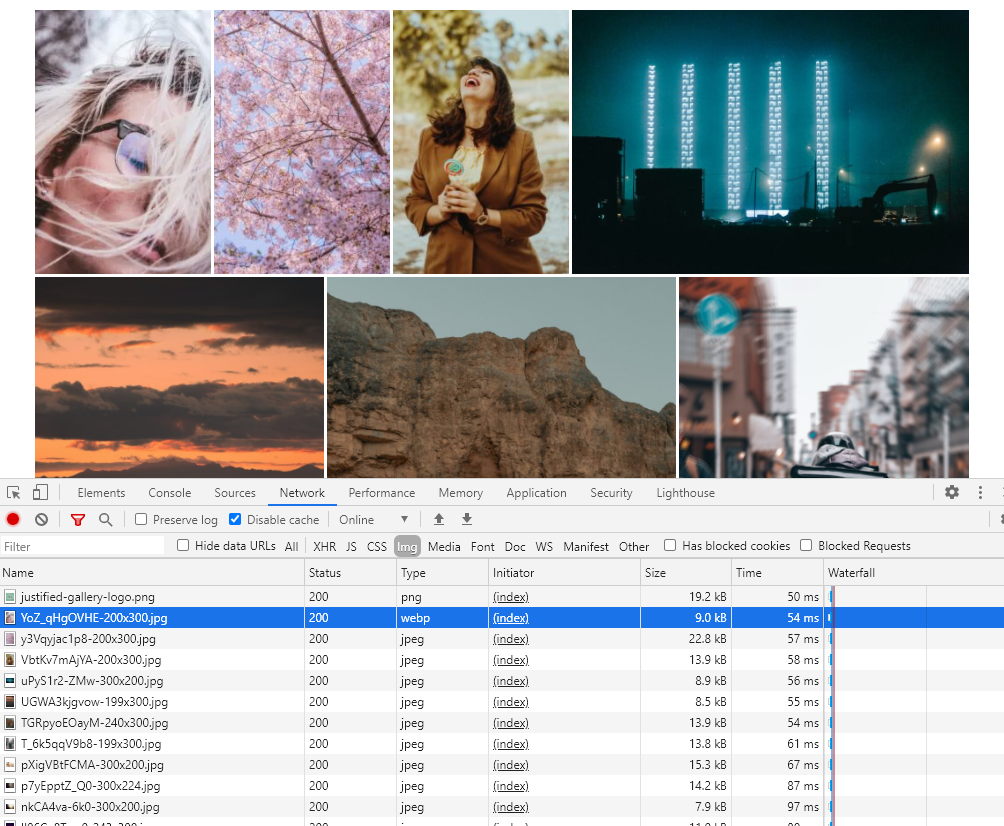Open (index) initiator link for justified-gallery-logo.png
Screen dimensions: 1004x826
click(511, 597)
